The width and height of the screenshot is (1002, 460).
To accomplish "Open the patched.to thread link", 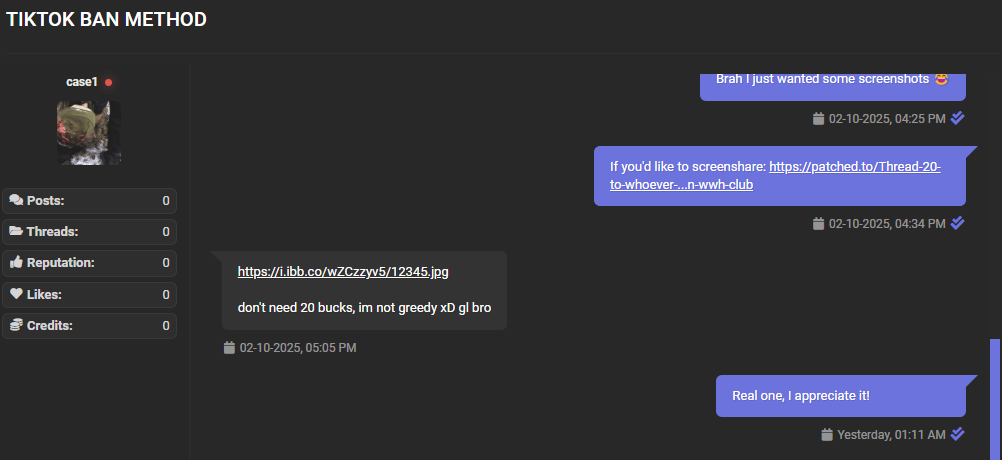I will pyautogui.click(x=775, y=176).
